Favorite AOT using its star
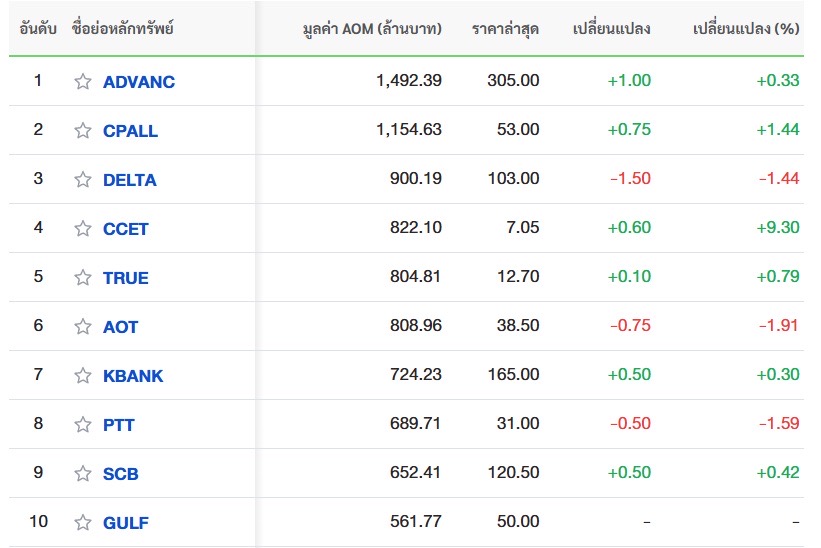This screenshot has width=821, height=548. [x=83, y=327]
